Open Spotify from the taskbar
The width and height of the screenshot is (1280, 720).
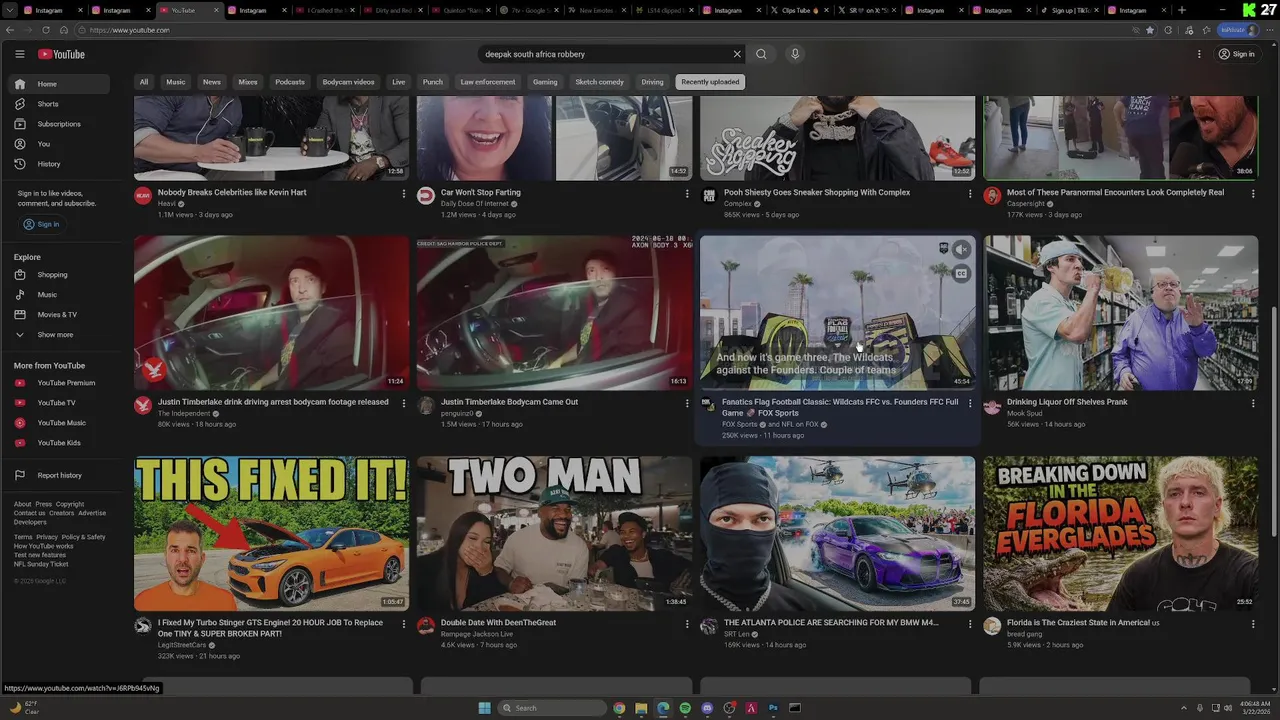[x=685, y=708]
